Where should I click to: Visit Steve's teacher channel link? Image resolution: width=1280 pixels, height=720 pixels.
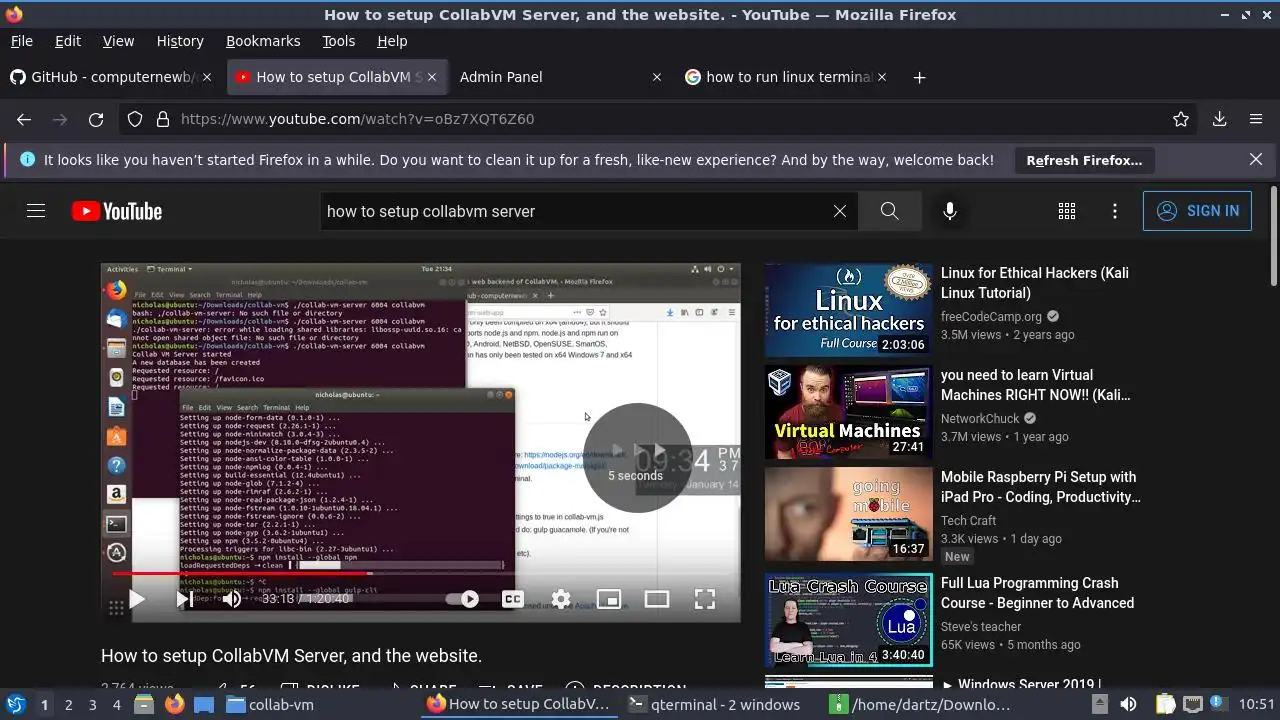click(x=981, y=627)
